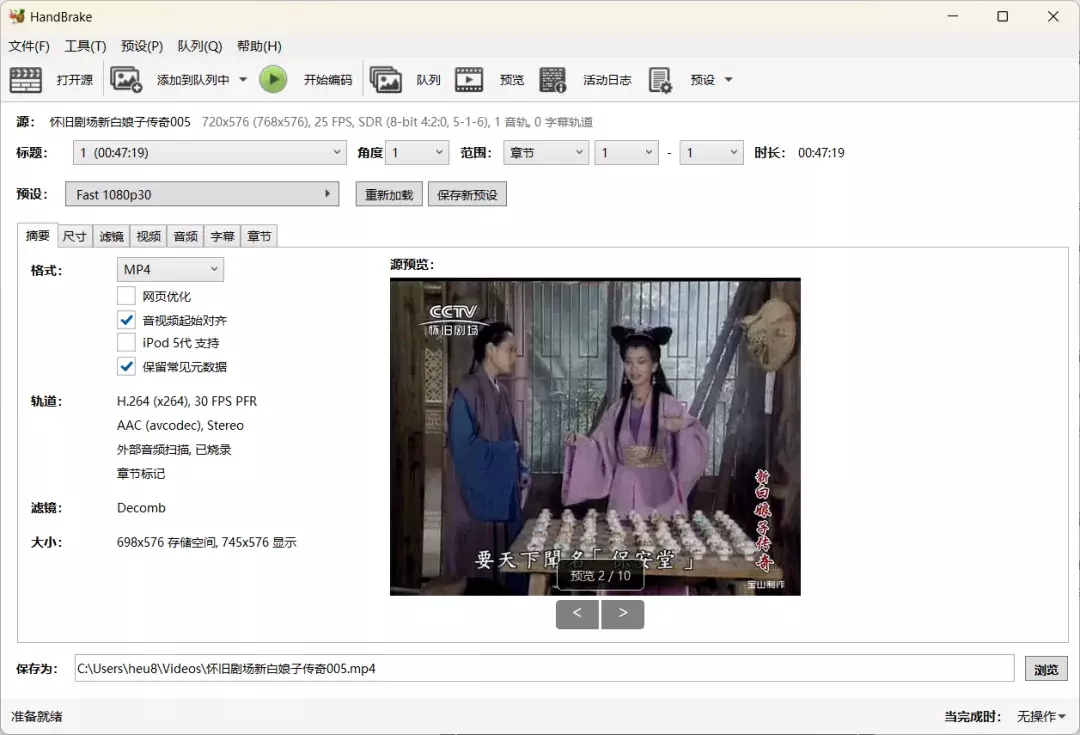
Task: Click the 浏览 browse button
Action: [1046, 669]
